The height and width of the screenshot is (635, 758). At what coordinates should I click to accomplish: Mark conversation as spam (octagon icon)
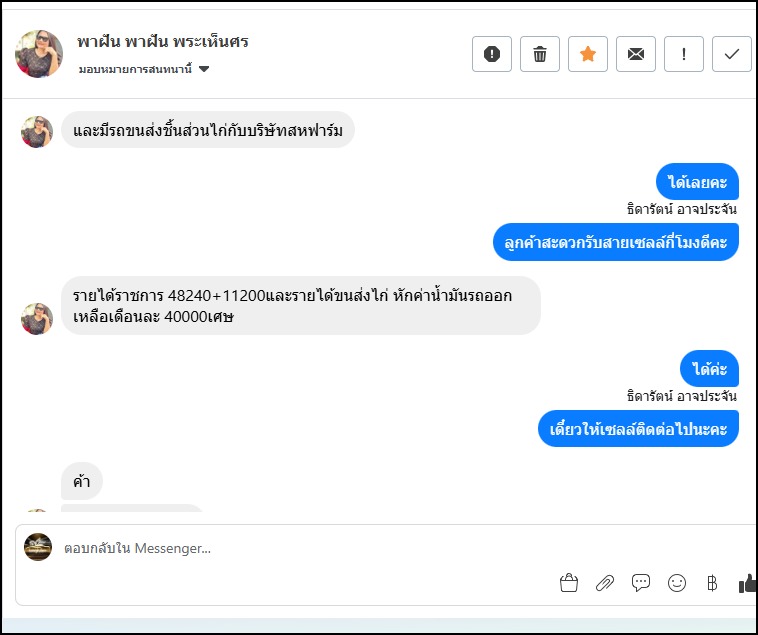coord(492,54)
